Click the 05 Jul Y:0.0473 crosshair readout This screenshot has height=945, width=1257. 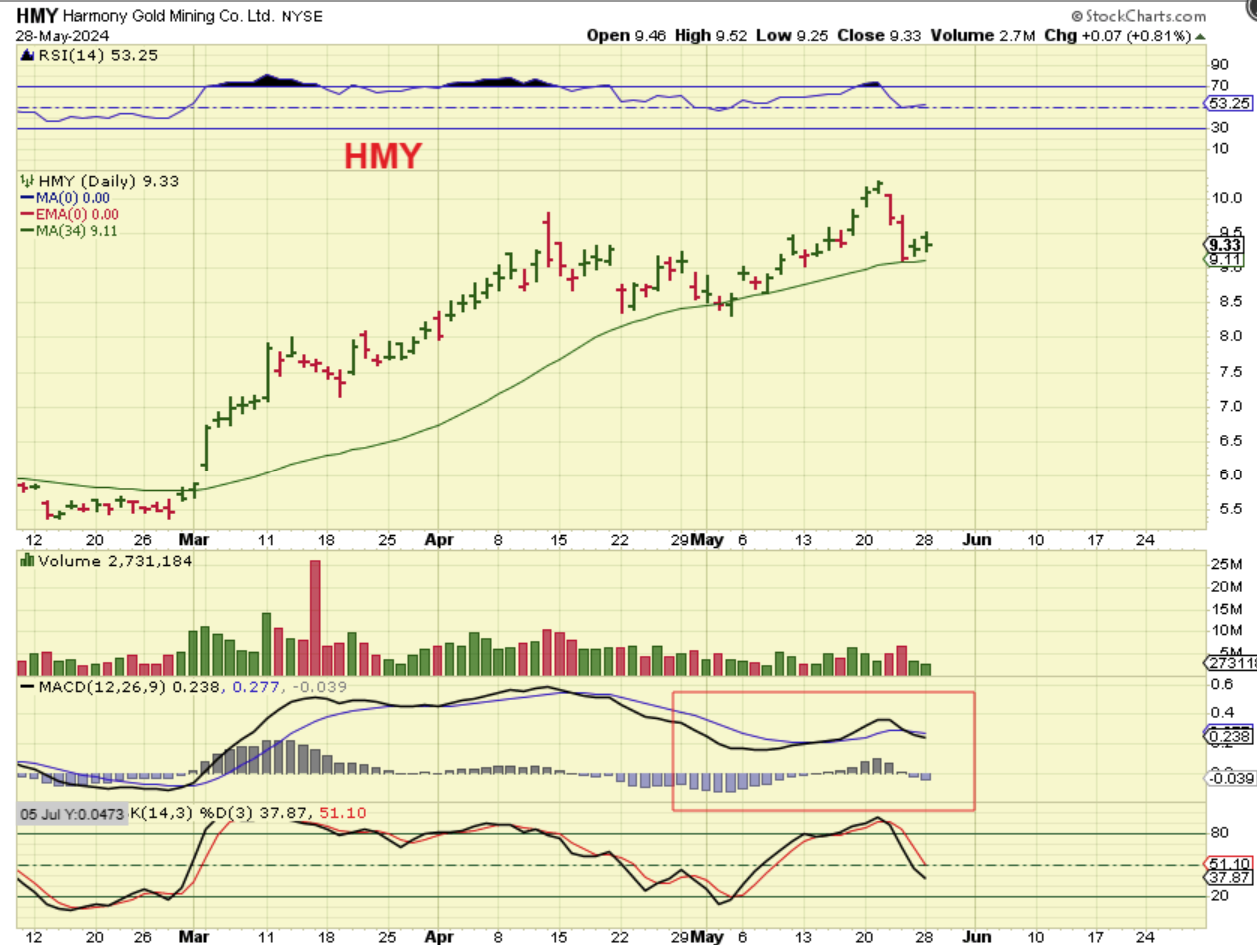[x=74, y=815]
